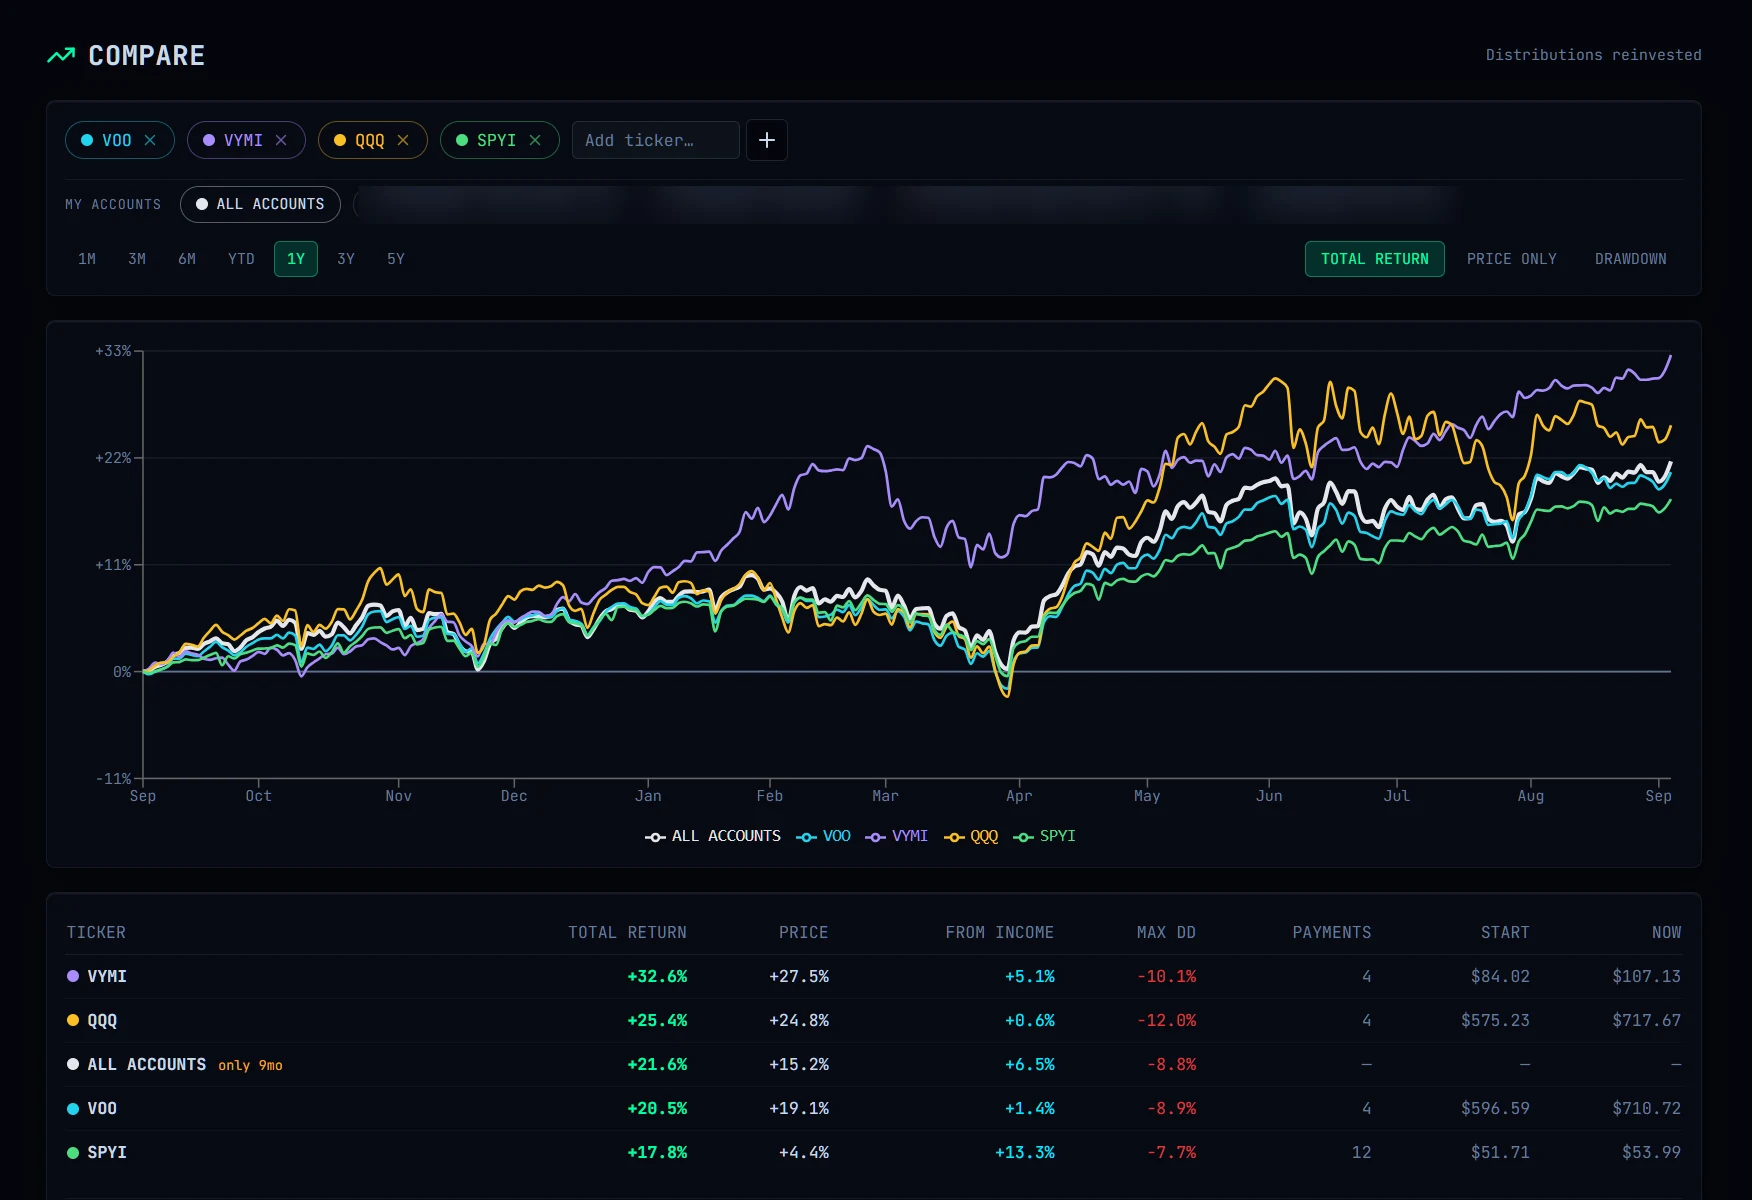The width and height of the screenshot is (1752, 1200).
Task: Select the 3M time range
Action: 137,259
